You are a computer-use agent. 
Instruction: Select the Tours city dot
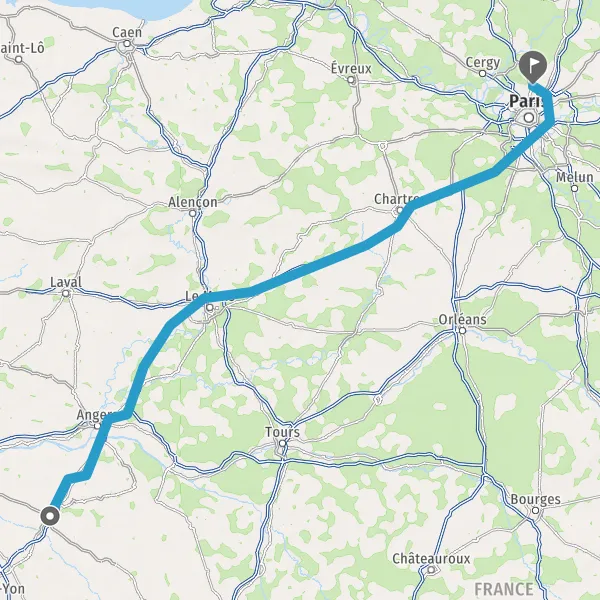[x=282, y=443]
